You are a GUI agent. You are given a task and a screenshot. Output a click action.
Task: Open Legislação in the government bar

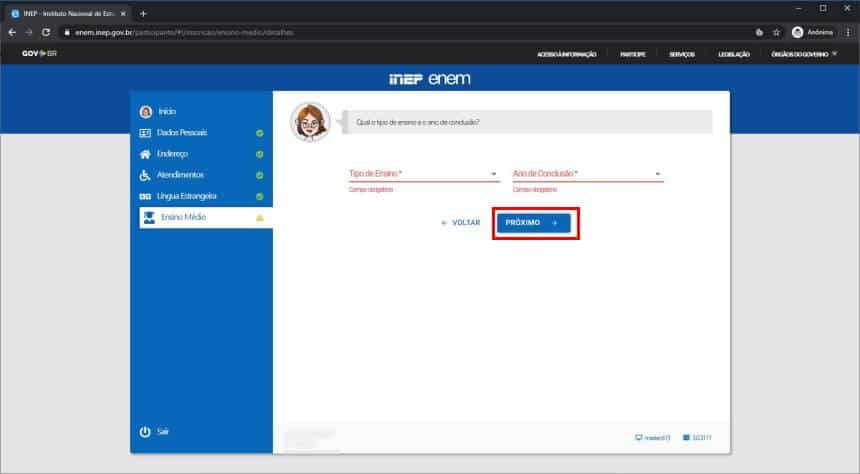pos(734,54)
